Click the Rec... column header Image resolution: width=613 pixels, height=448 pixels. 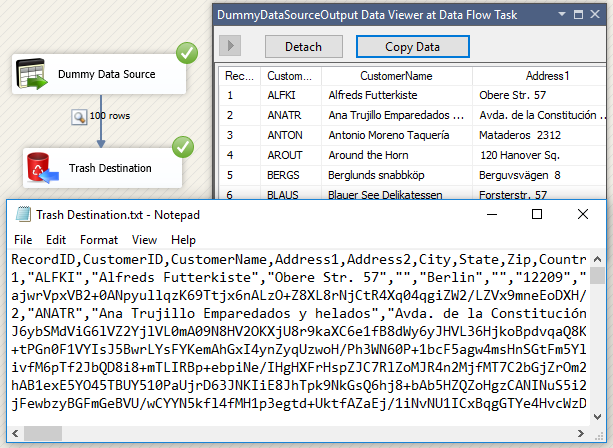click(239, 76)
